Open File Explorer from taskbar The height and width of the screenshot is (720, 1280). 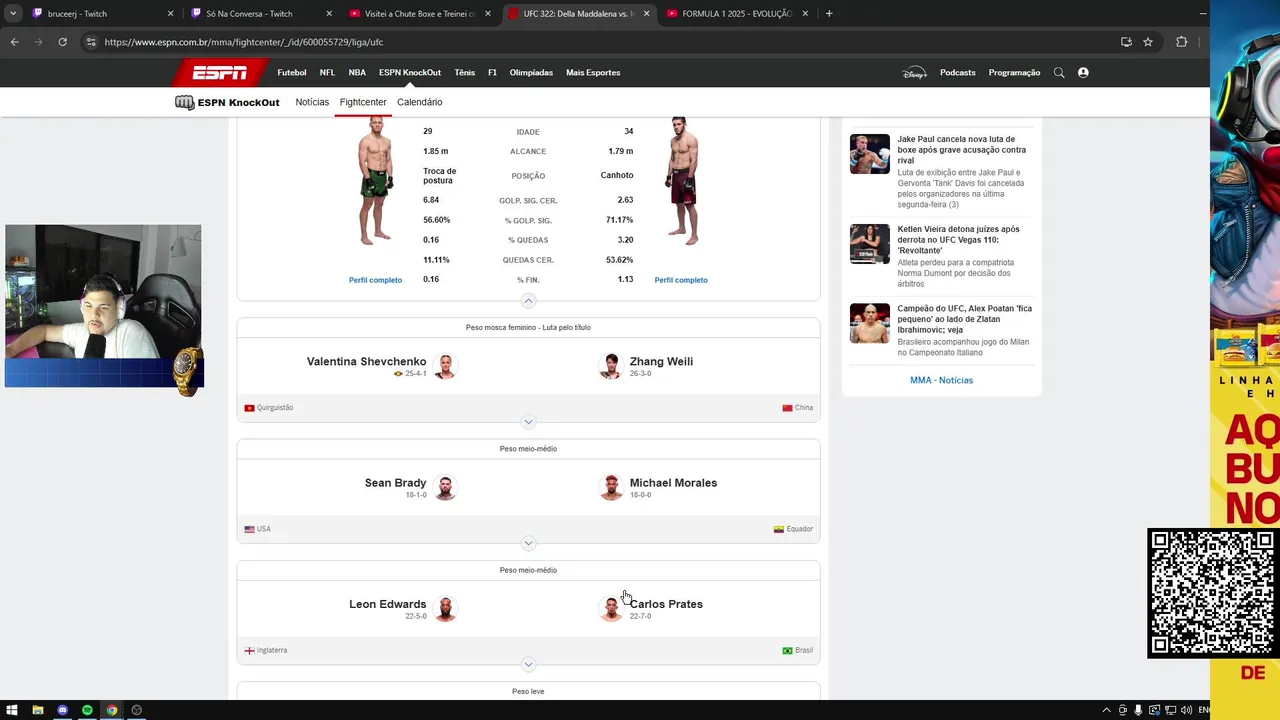38,710
